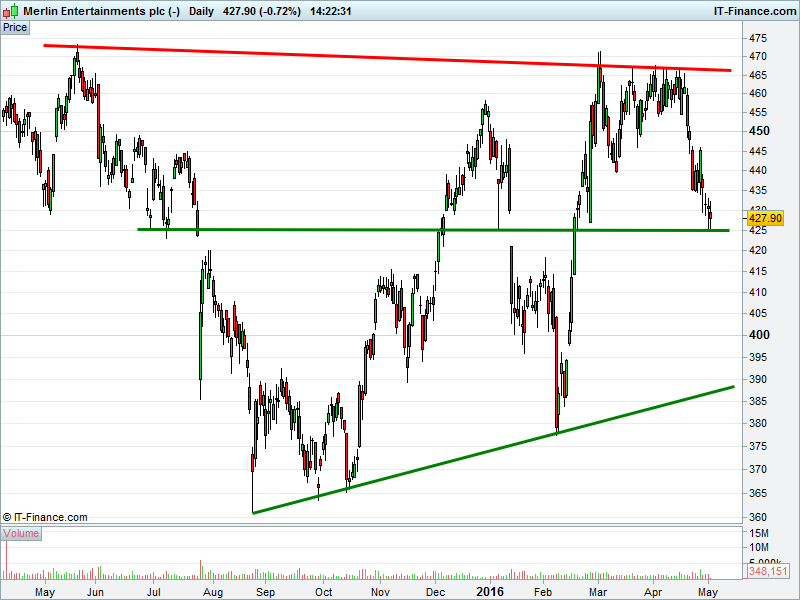Click the Jun label on the time axis

point(95,592)
